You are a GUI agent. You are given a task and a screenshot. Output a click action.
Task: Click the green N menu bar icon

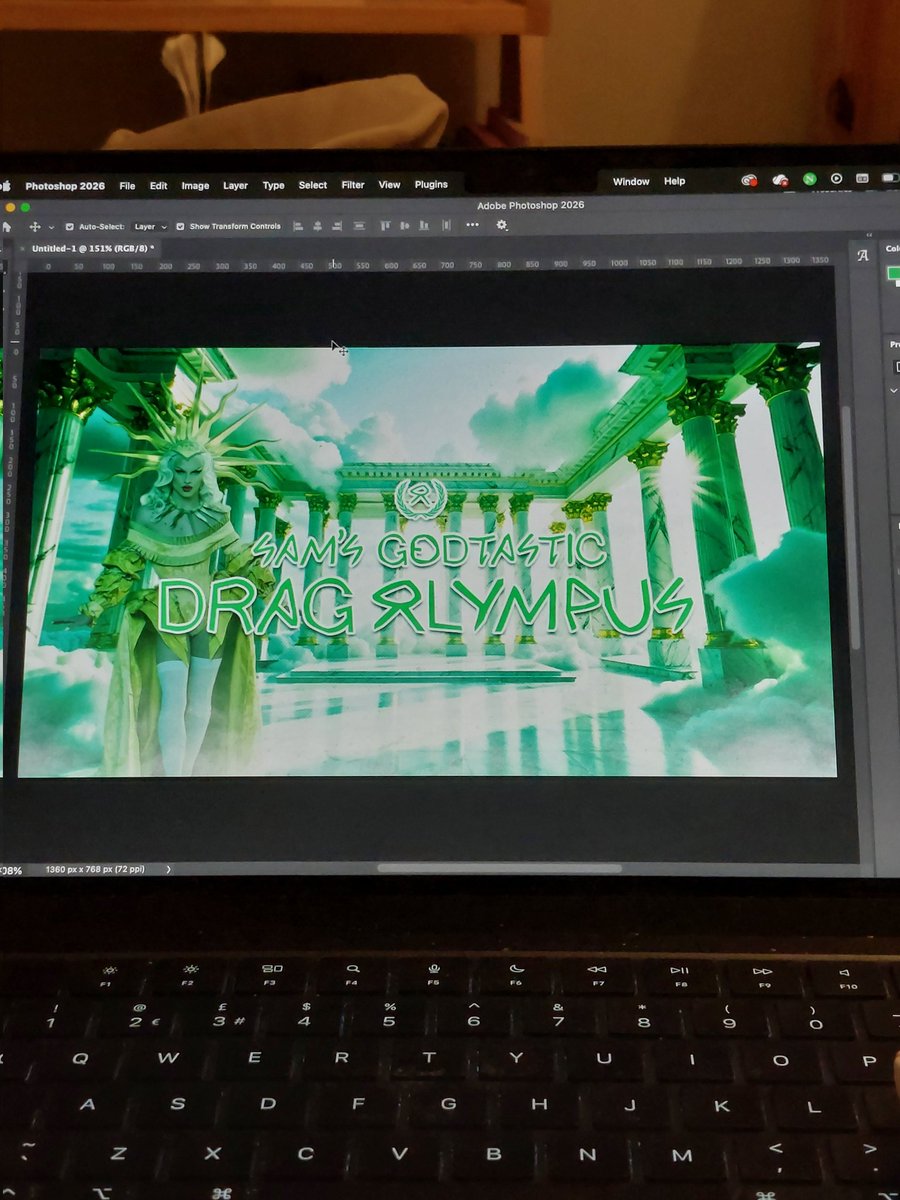pyautogui.click(x=810, y=180)
